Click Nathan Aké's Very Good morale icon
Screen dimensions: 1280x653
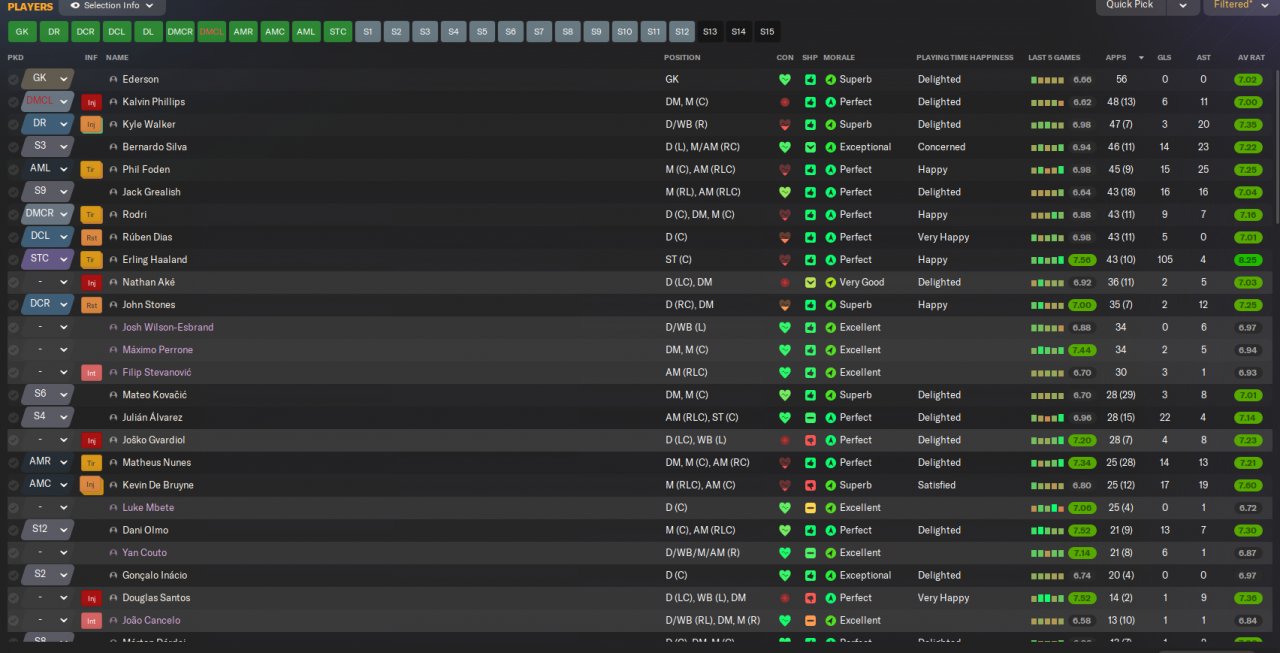click(830, 282)
